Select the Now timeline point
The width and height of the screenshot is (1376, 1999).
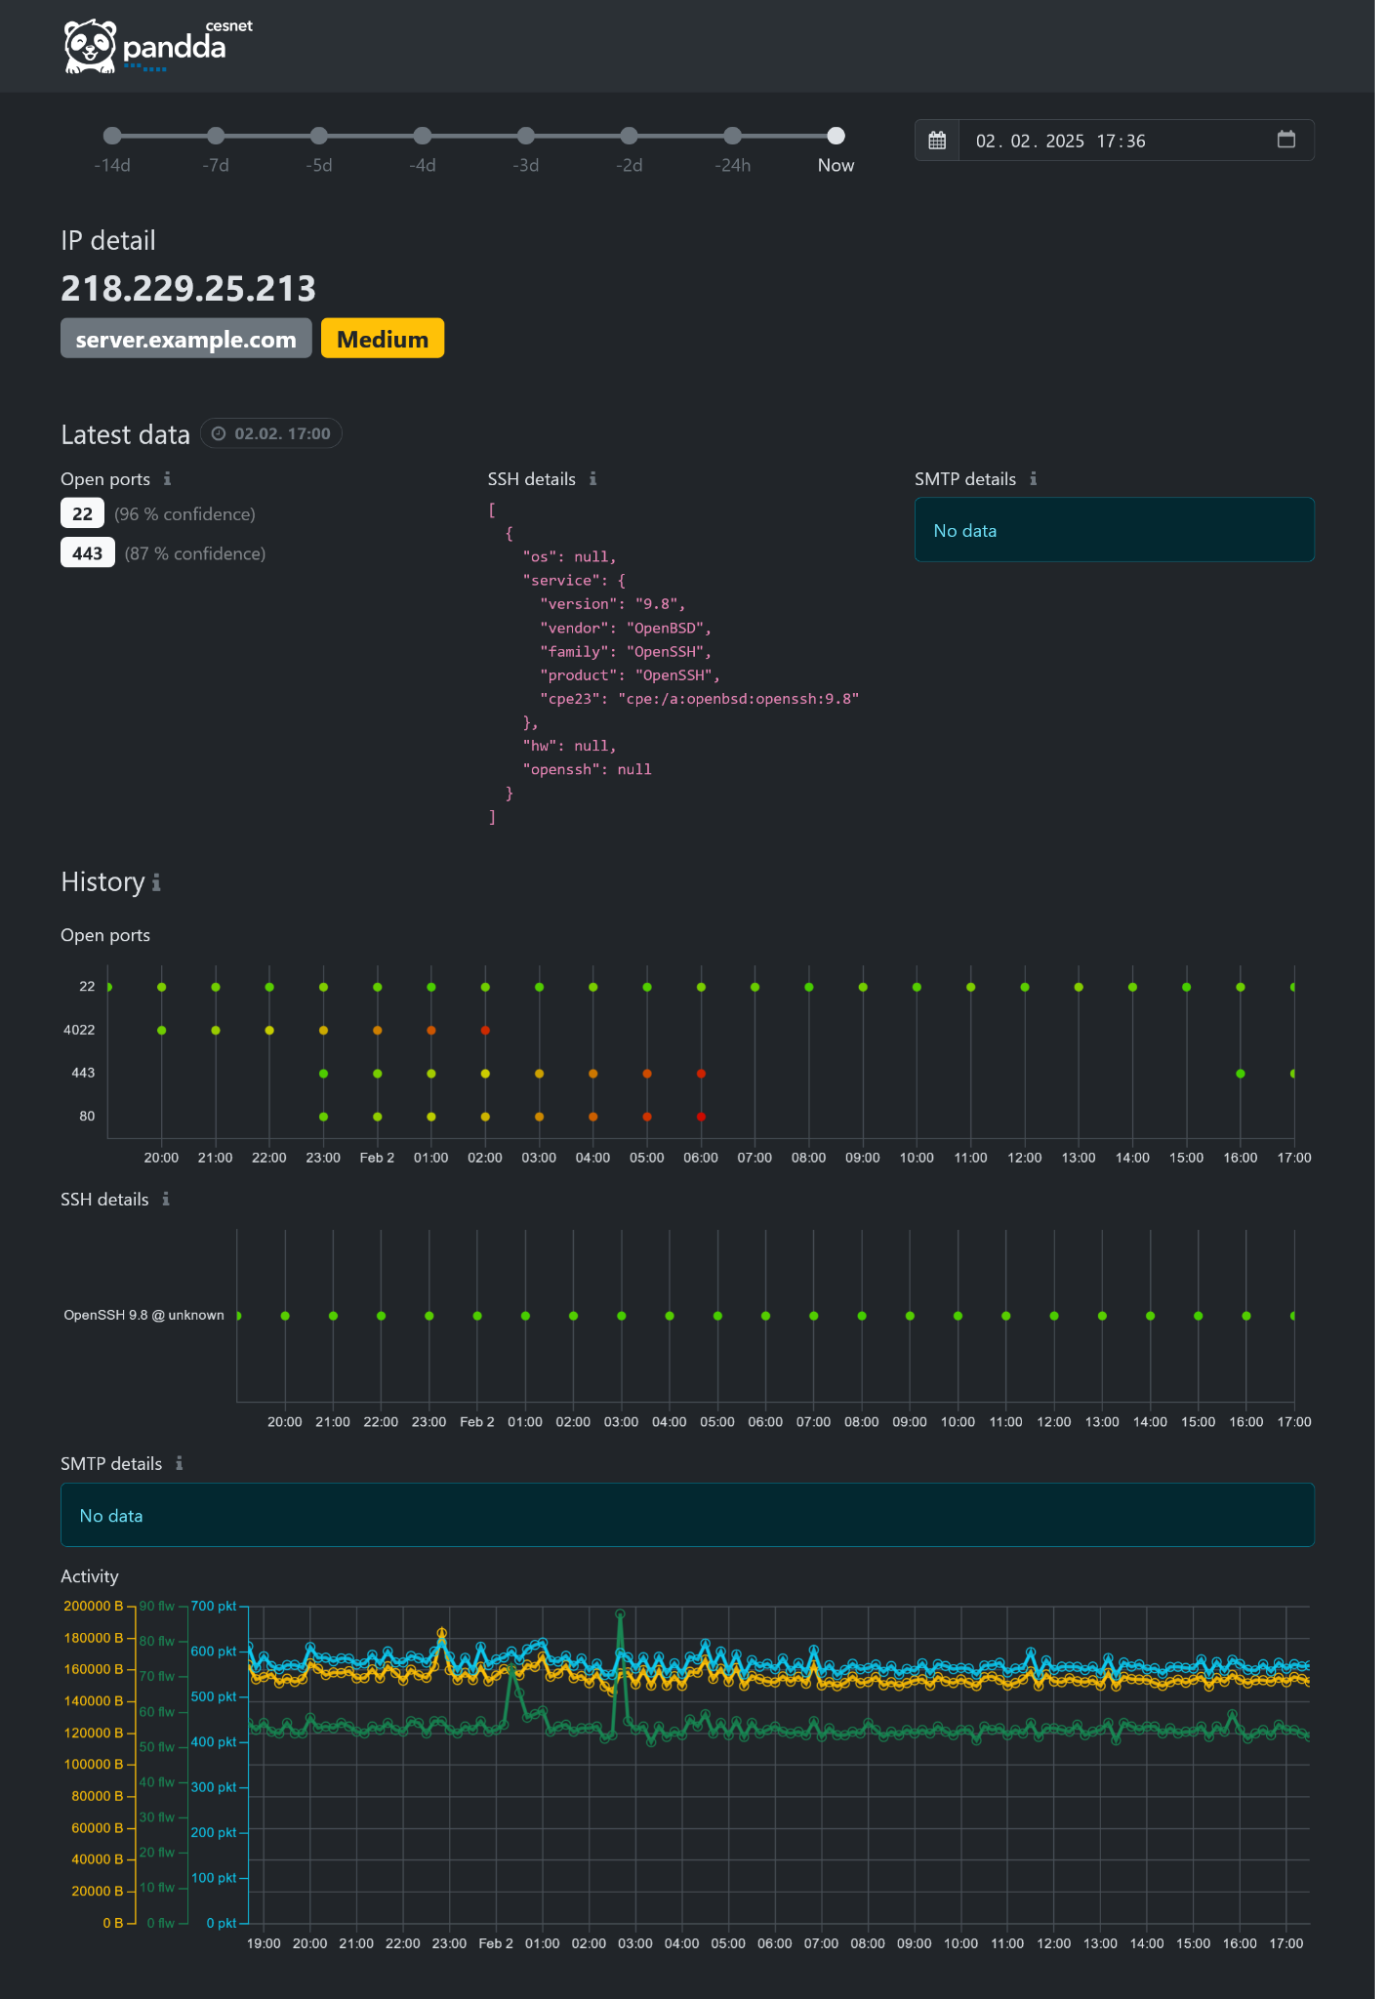[x=836, y=136]
